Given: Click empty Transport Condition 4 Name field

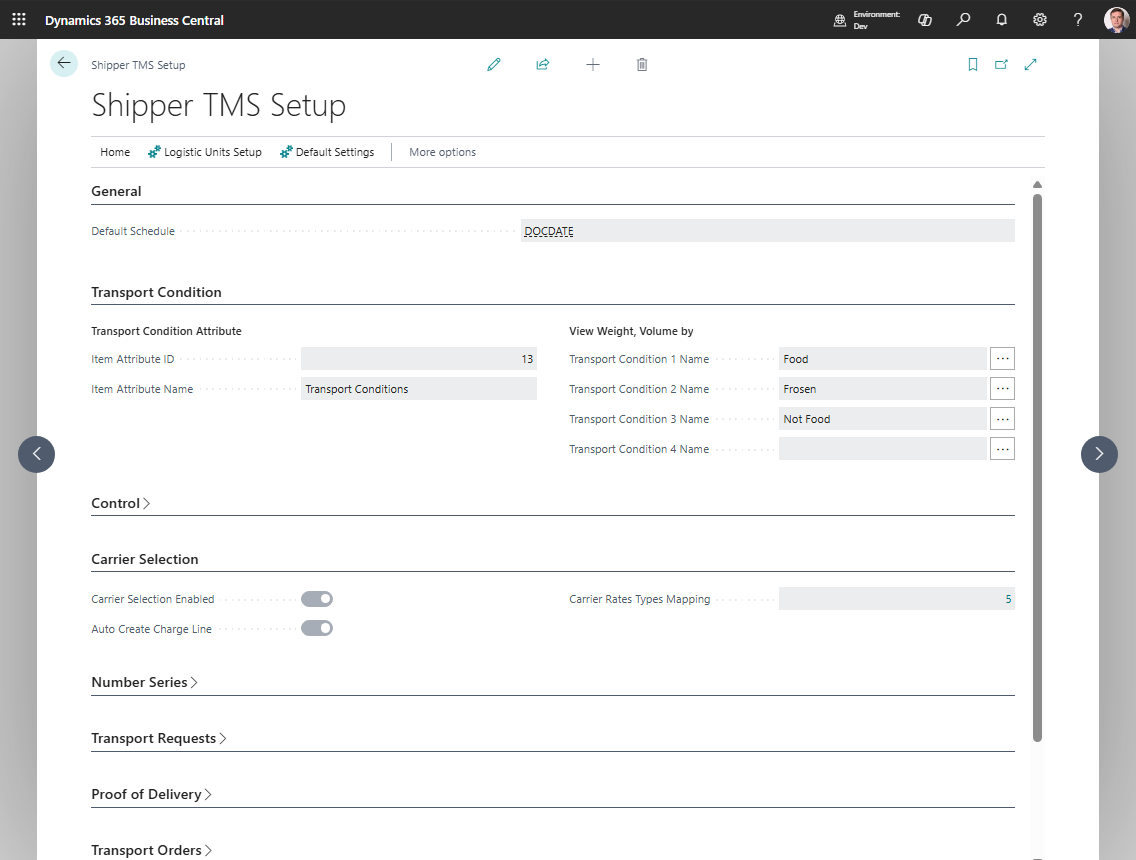Looking at the screenshot, I should click(882, 448).
